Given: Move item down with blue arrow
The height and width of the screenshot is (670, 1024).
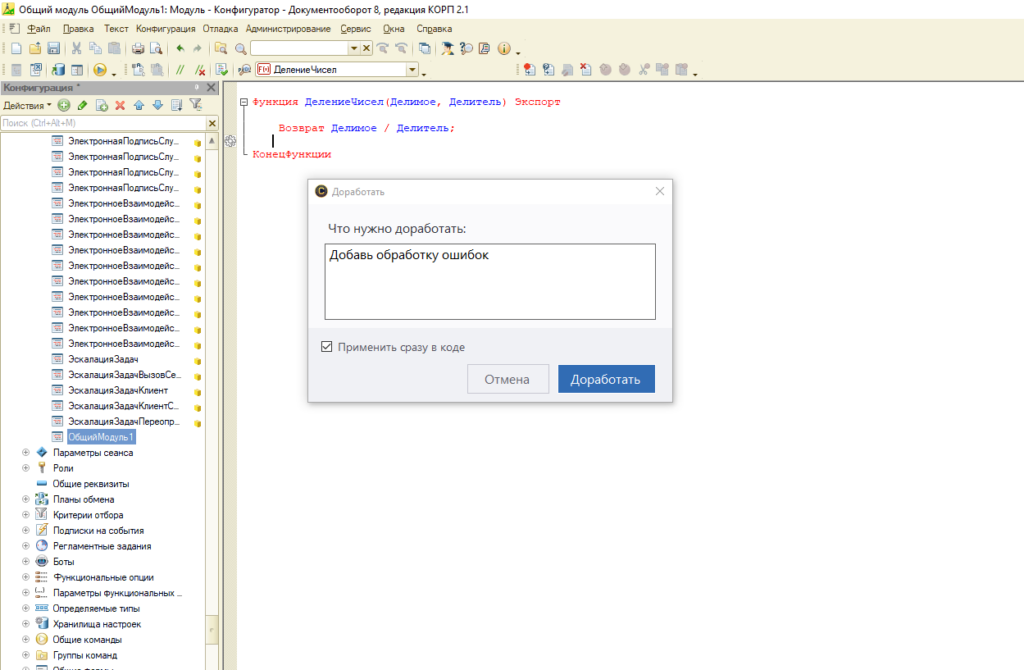Looking at the screenshot, I should (157, 105).
